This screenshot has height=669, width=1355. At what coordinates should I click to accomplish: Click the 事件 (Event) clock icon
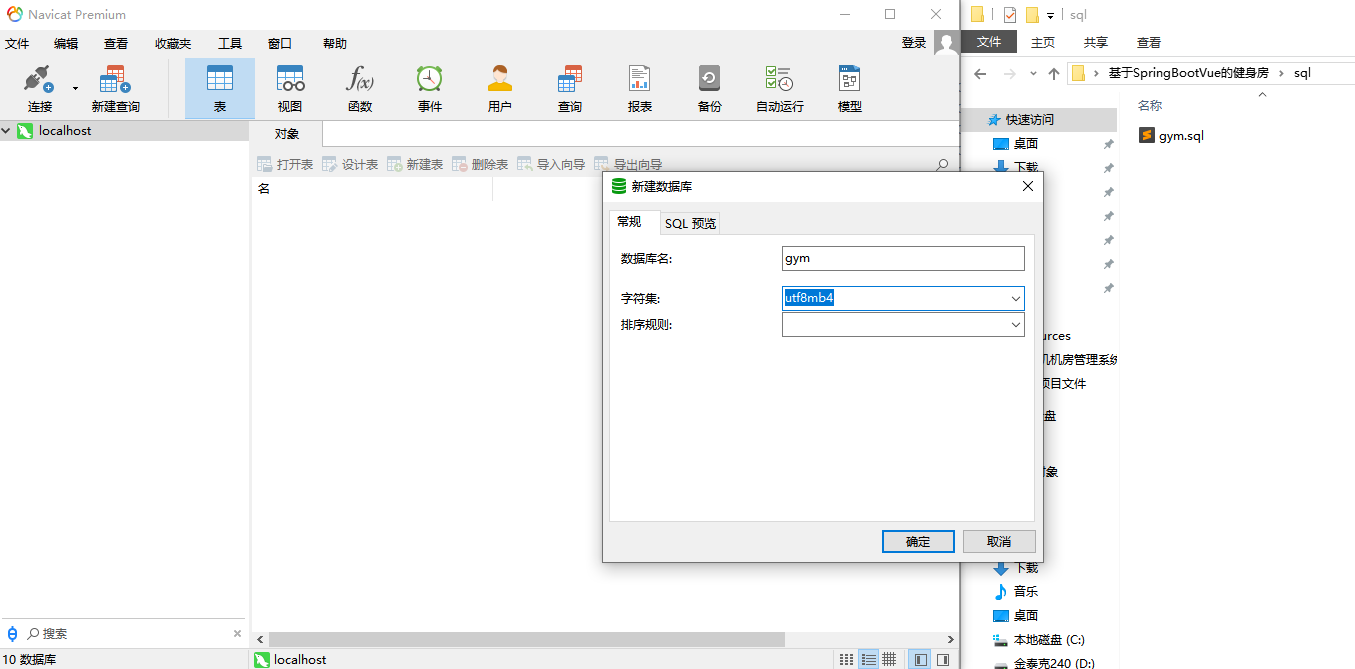[x=430, y=88]
